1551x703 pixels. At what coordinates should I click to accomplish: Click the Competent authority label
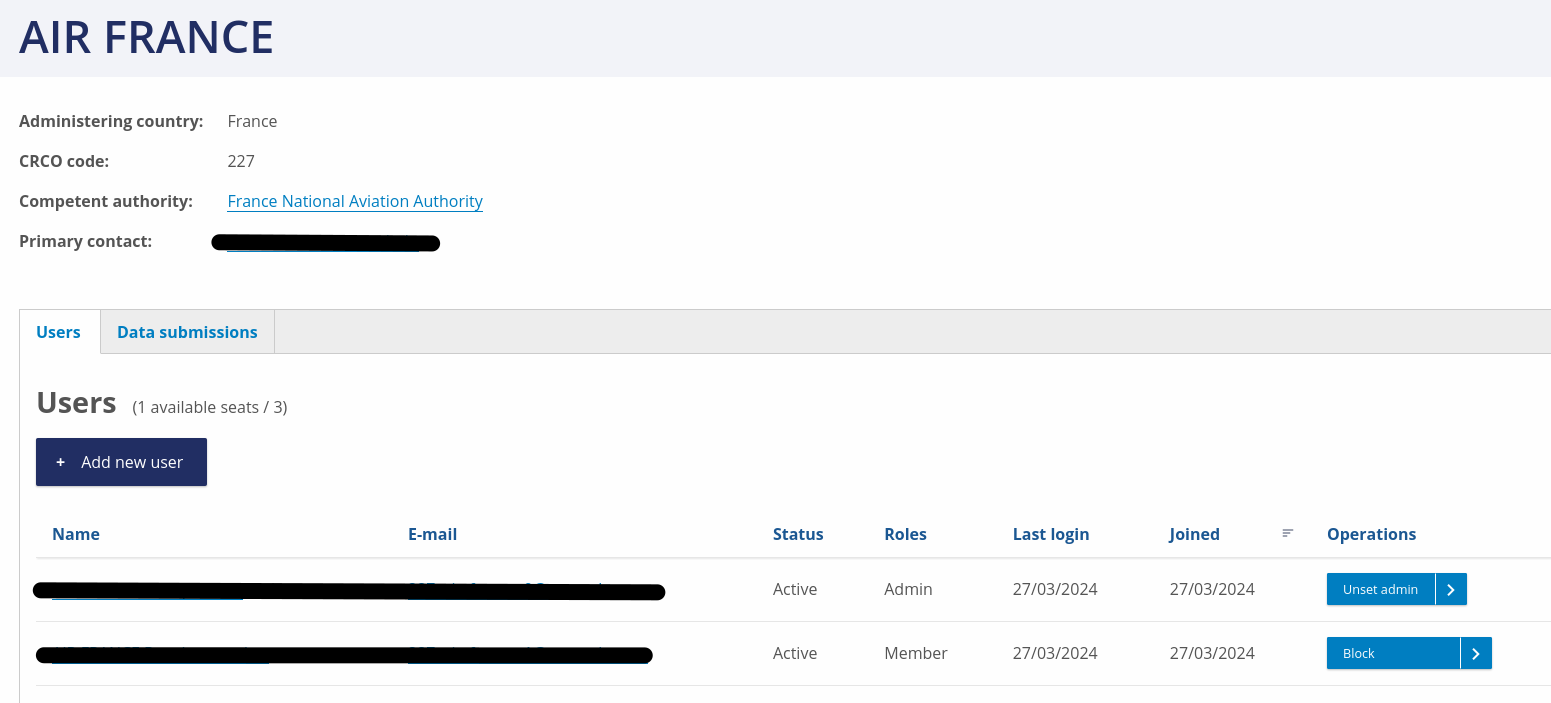coord(106,201)
